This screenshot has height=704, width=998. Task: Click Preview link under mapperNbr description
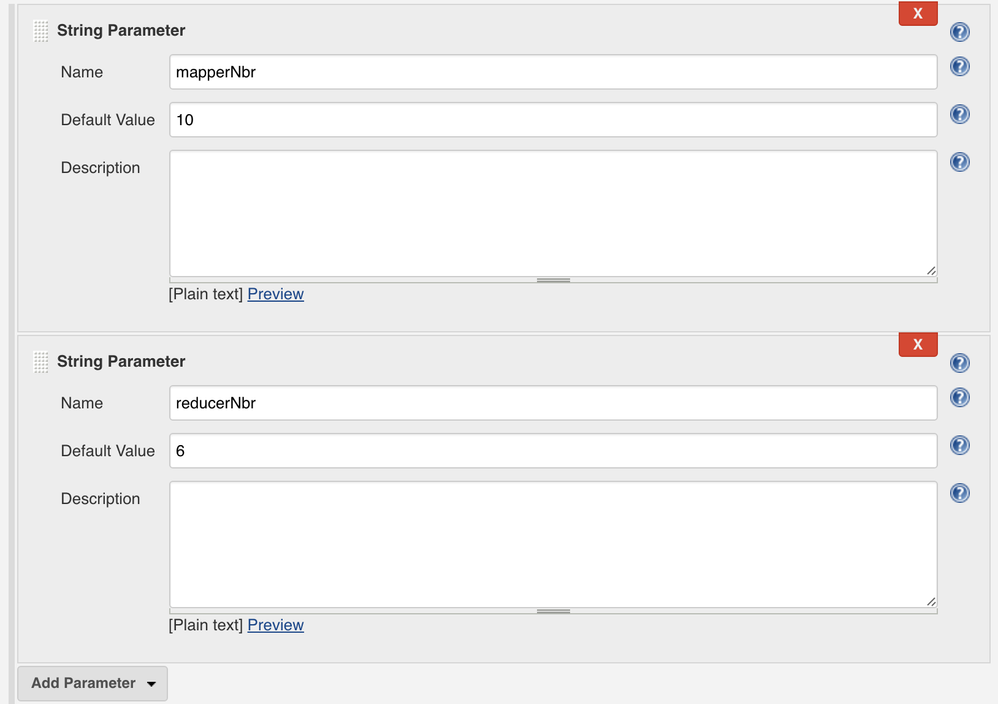pos(275,294)
